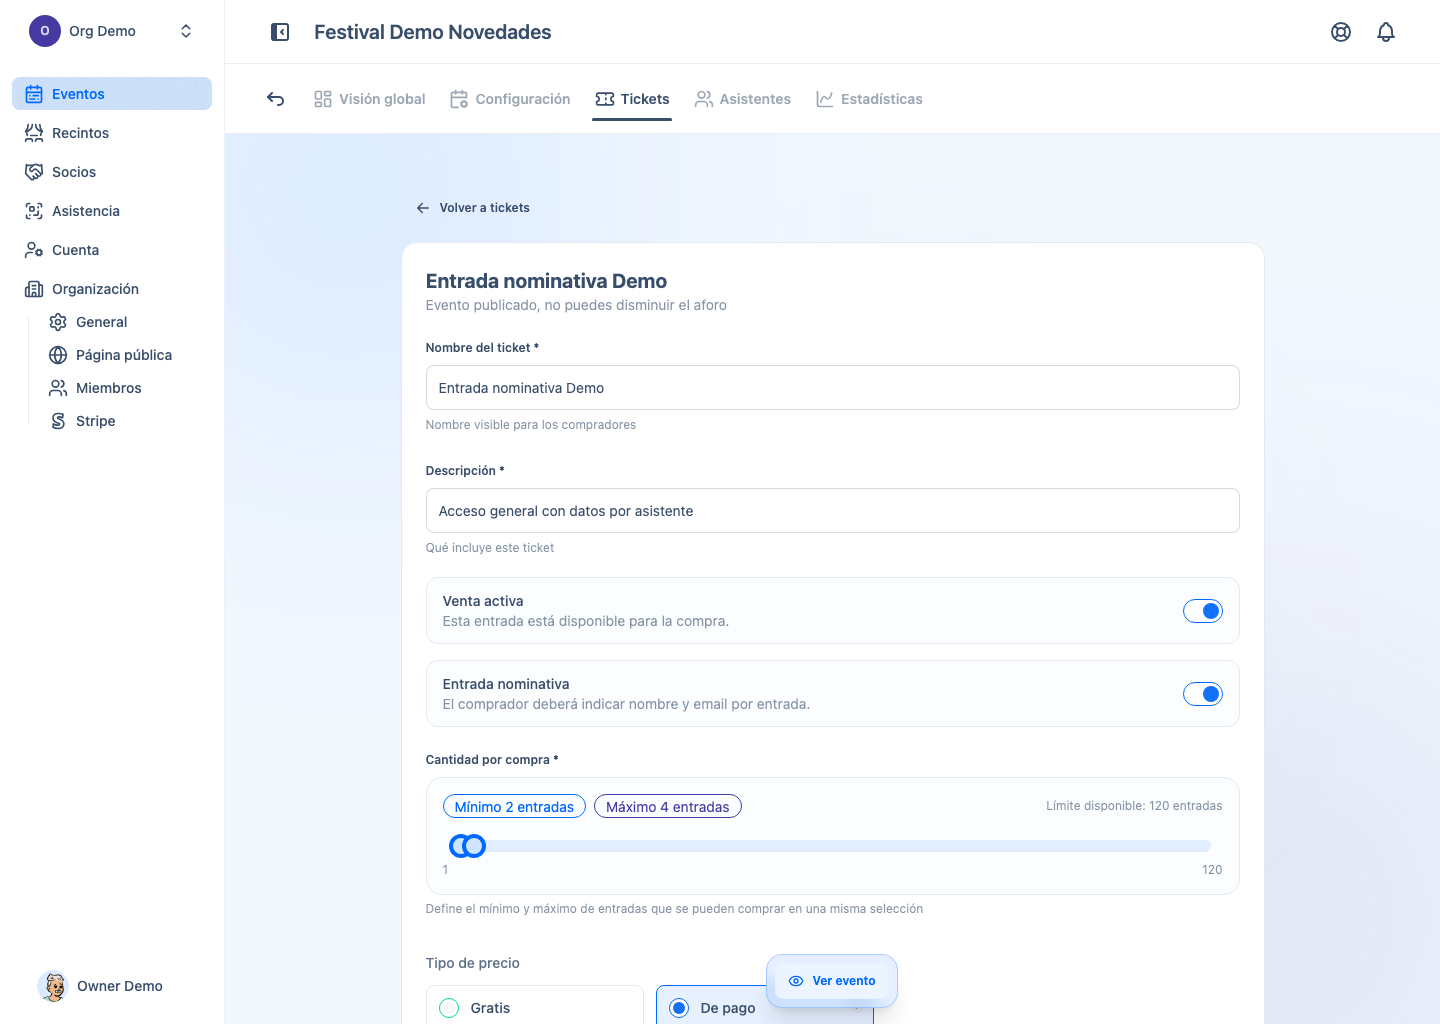Open Página pública settings
Viewport: 1440px width, 1024px height.
[124, 355]
